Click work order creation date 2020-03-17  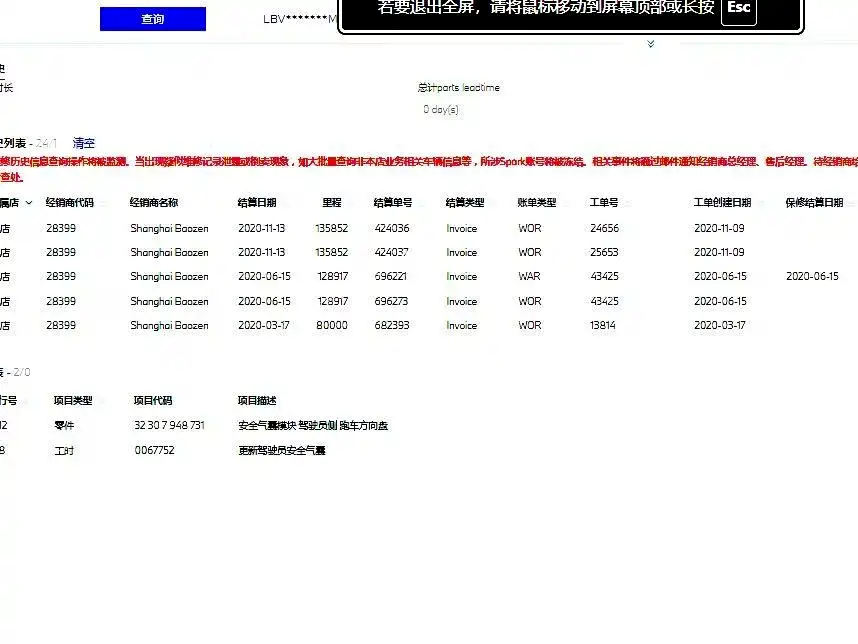pyautogui.click(x=720, y=325)
